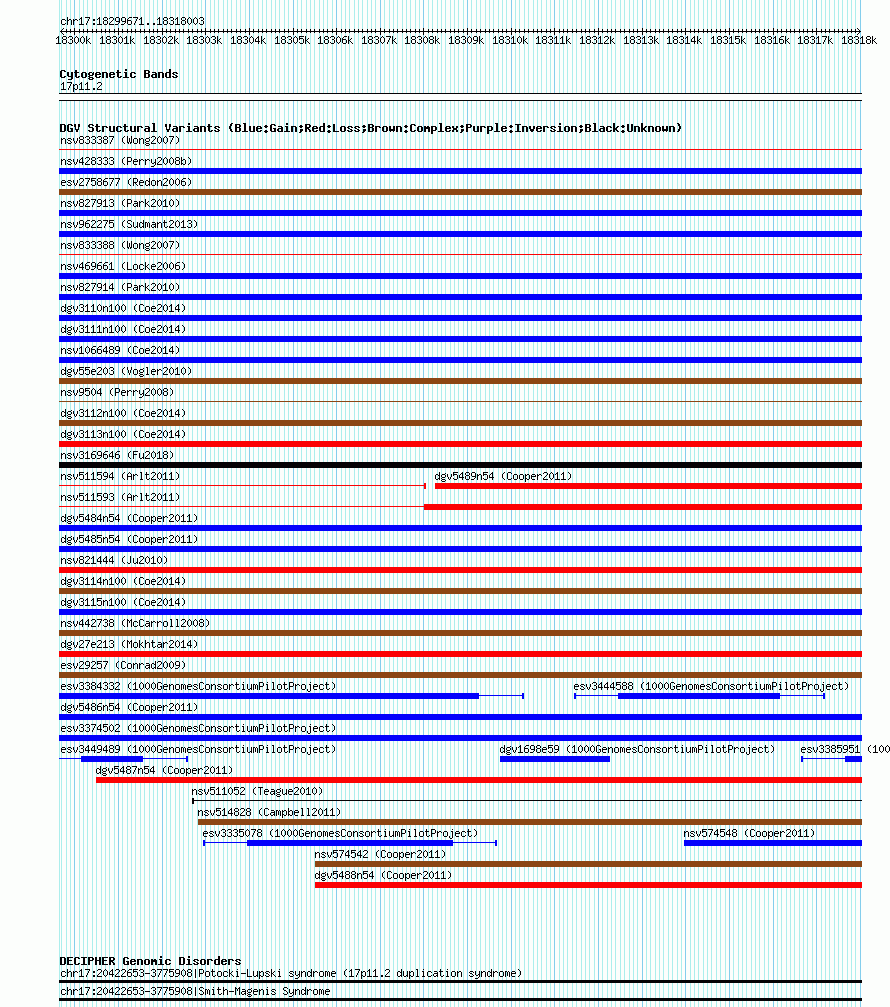Image resolution: width=890 pixels, height=1007 pixels.
Task: Click the nsv574542 (Cooper2011) label
Action: 380,854
